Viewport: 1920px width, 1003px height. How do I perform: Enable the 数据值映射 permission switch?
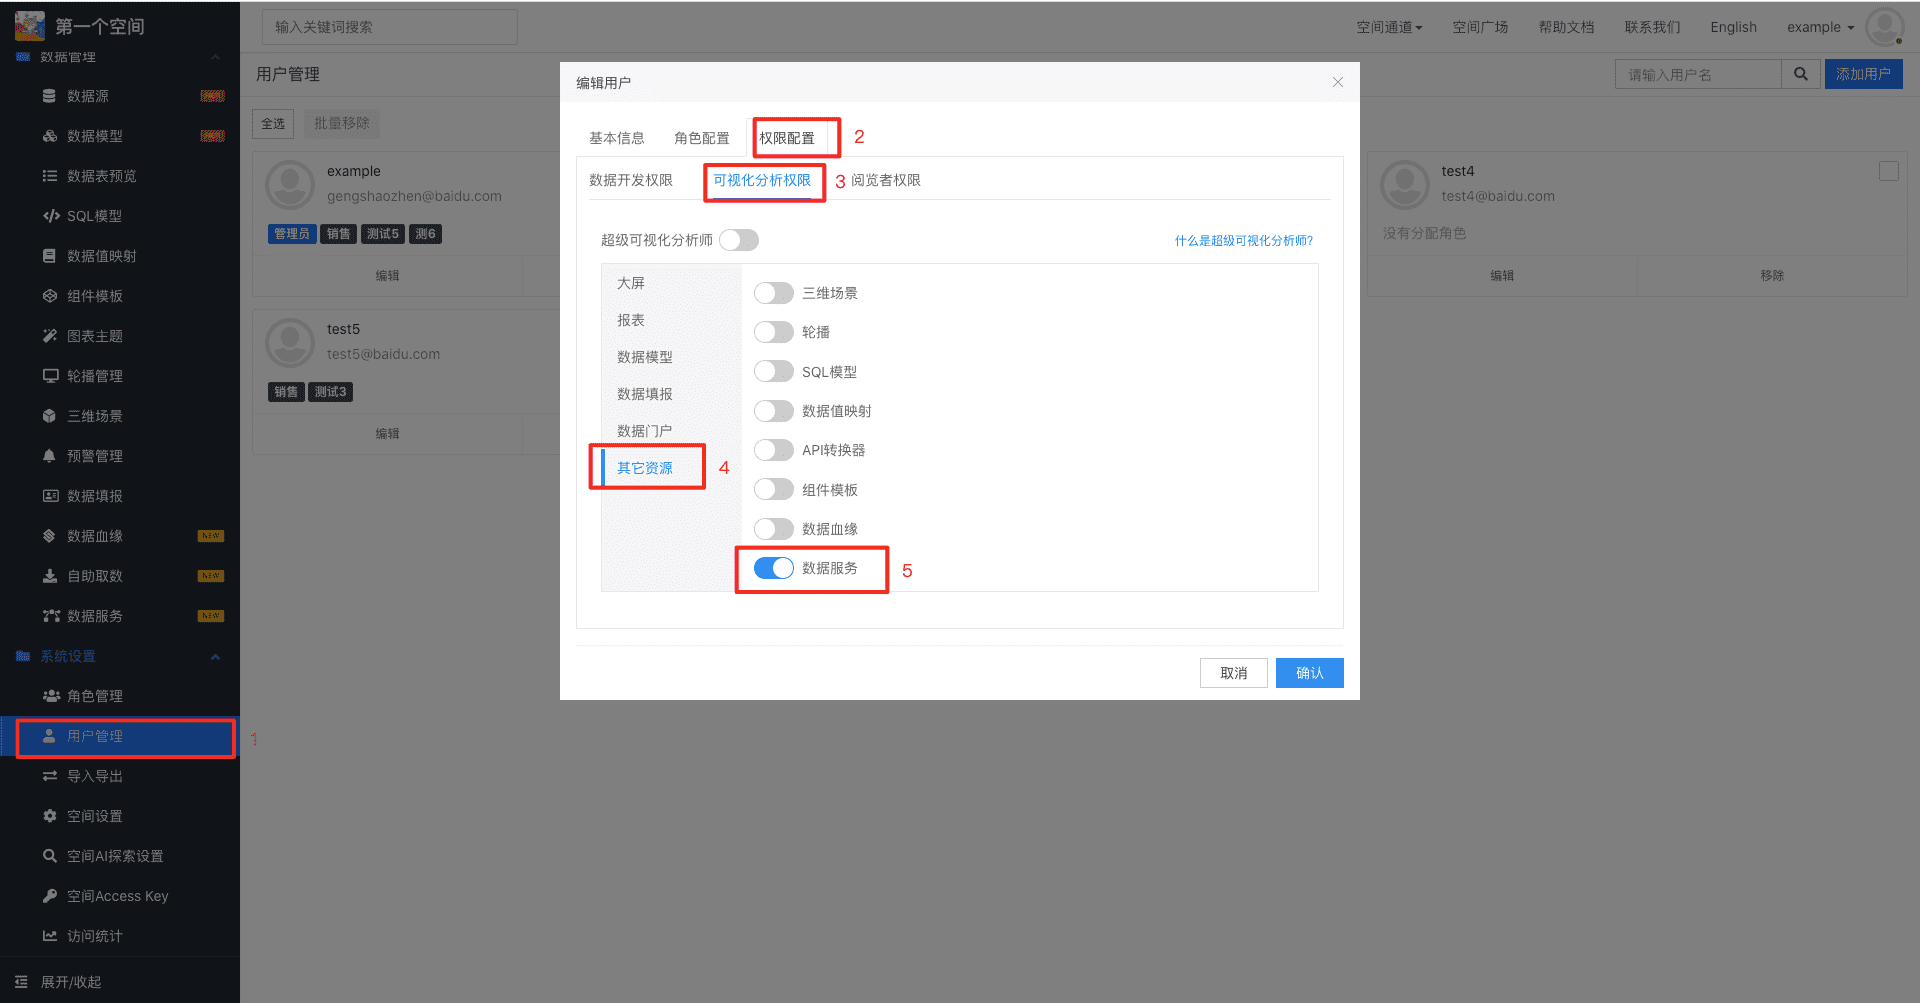(x=773, y=411)
